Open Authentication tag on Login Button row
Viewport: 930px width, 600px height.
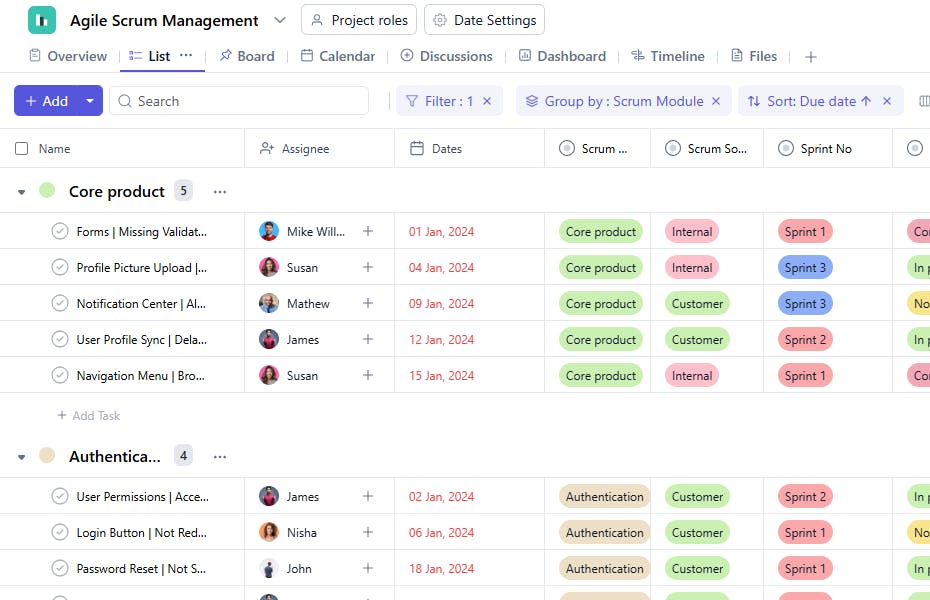(604, 532)
